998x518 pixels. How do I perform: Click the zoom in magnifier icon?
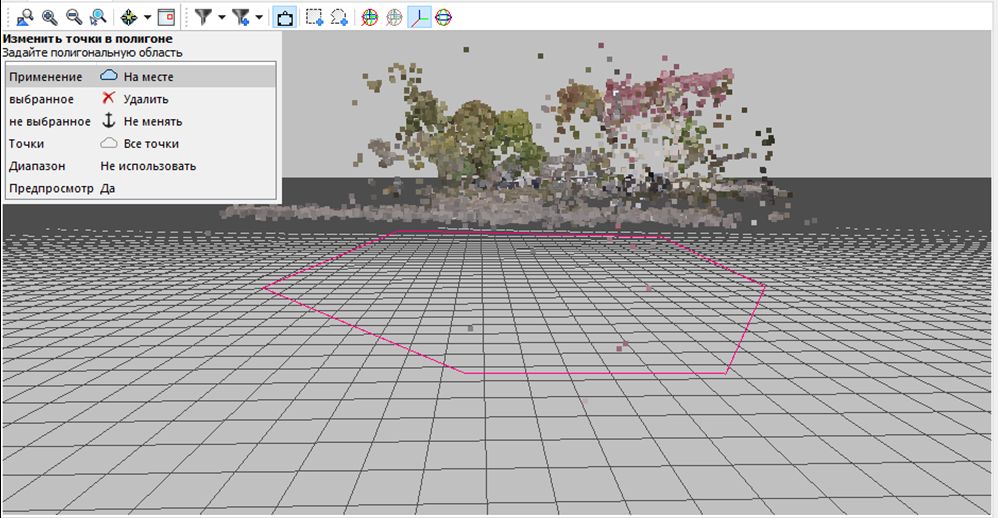pos(50,17)
